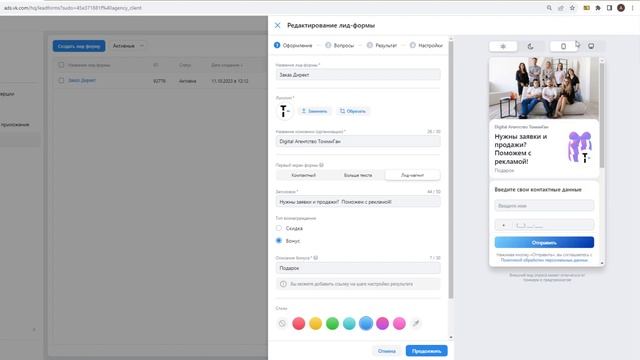Select the Скидка reward radio button
Viewport: 640px width, 360px height.
pyautogui.click(x=279, y=228)
